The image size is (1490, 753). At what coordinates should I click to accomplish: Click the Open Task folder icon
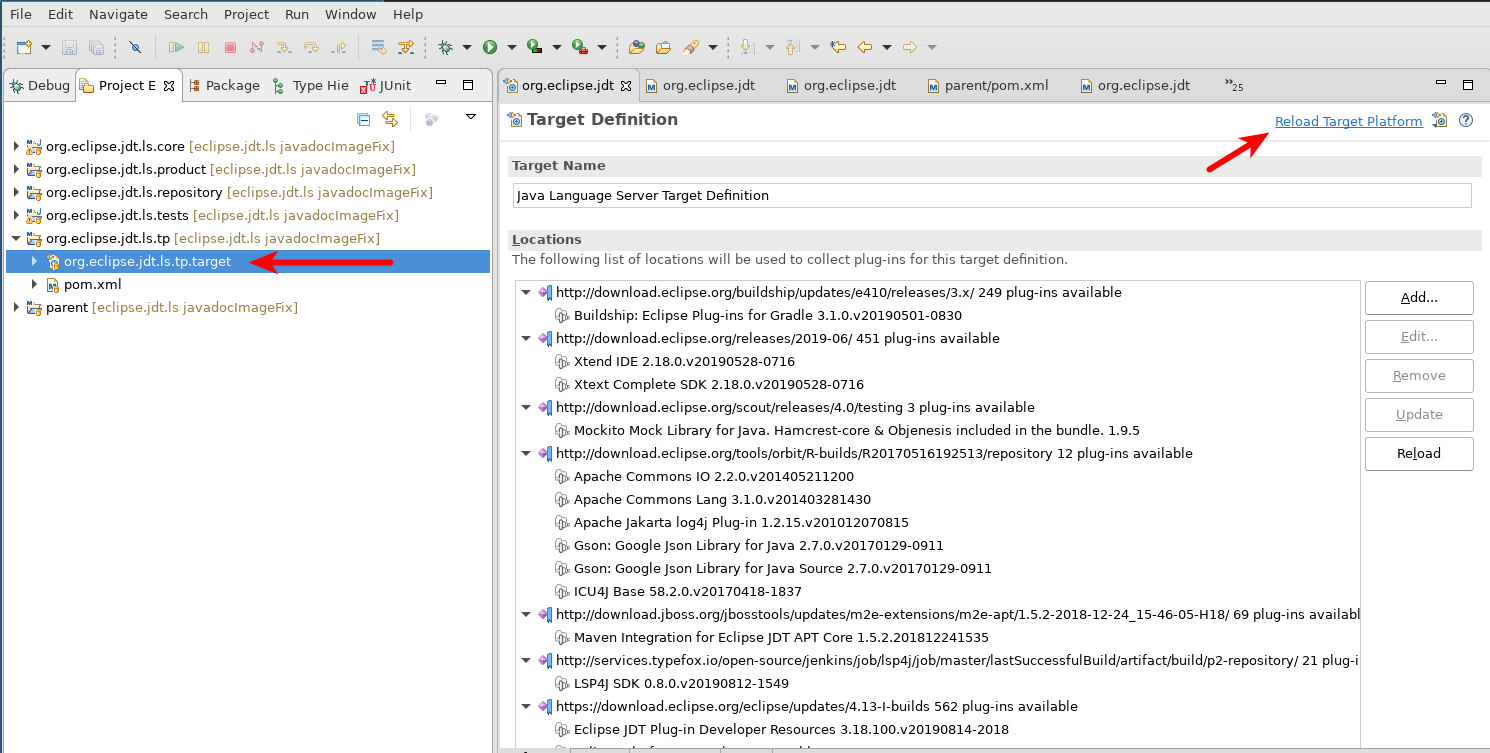click(x=663, y=47)
